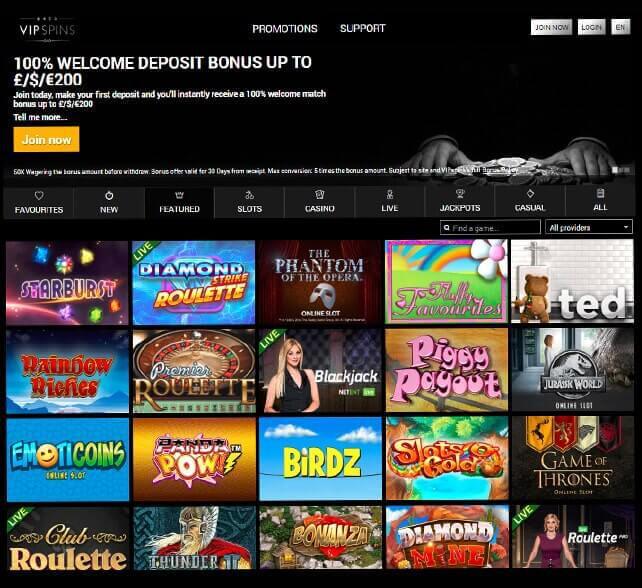This screenshot has width=642, height=588.
Task: Click the orange Join now banner button
Action: pos(46,140)
